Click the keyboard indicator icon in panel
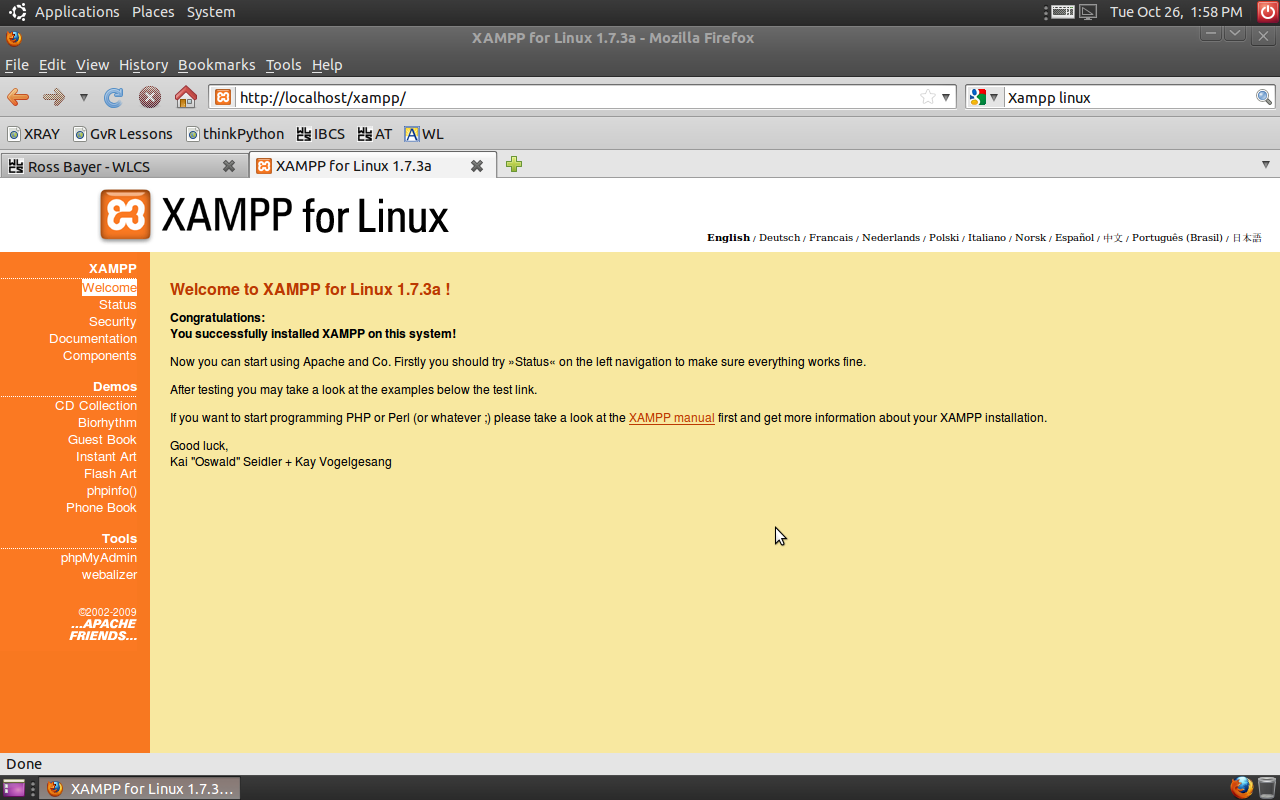 click(1061, 12)
